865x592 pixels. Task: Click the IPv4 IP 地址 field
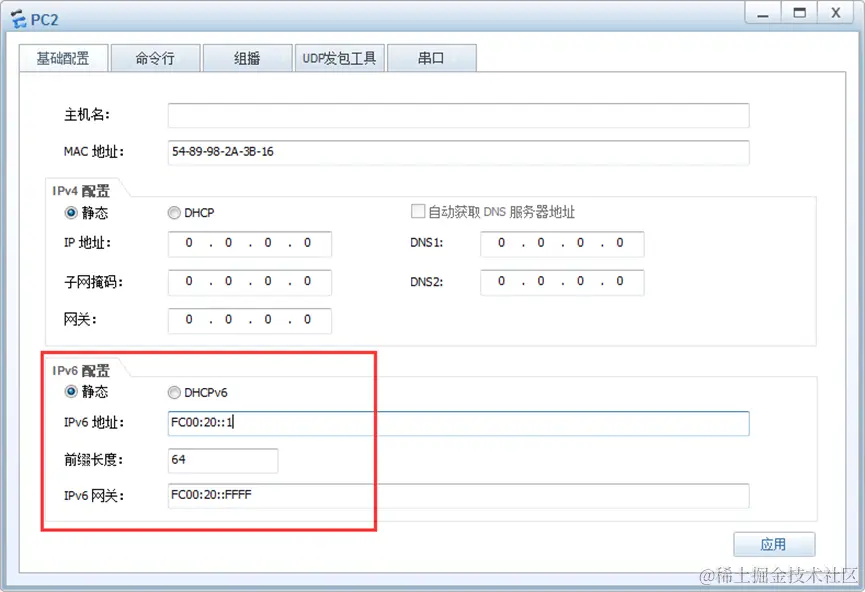[249, 243]
